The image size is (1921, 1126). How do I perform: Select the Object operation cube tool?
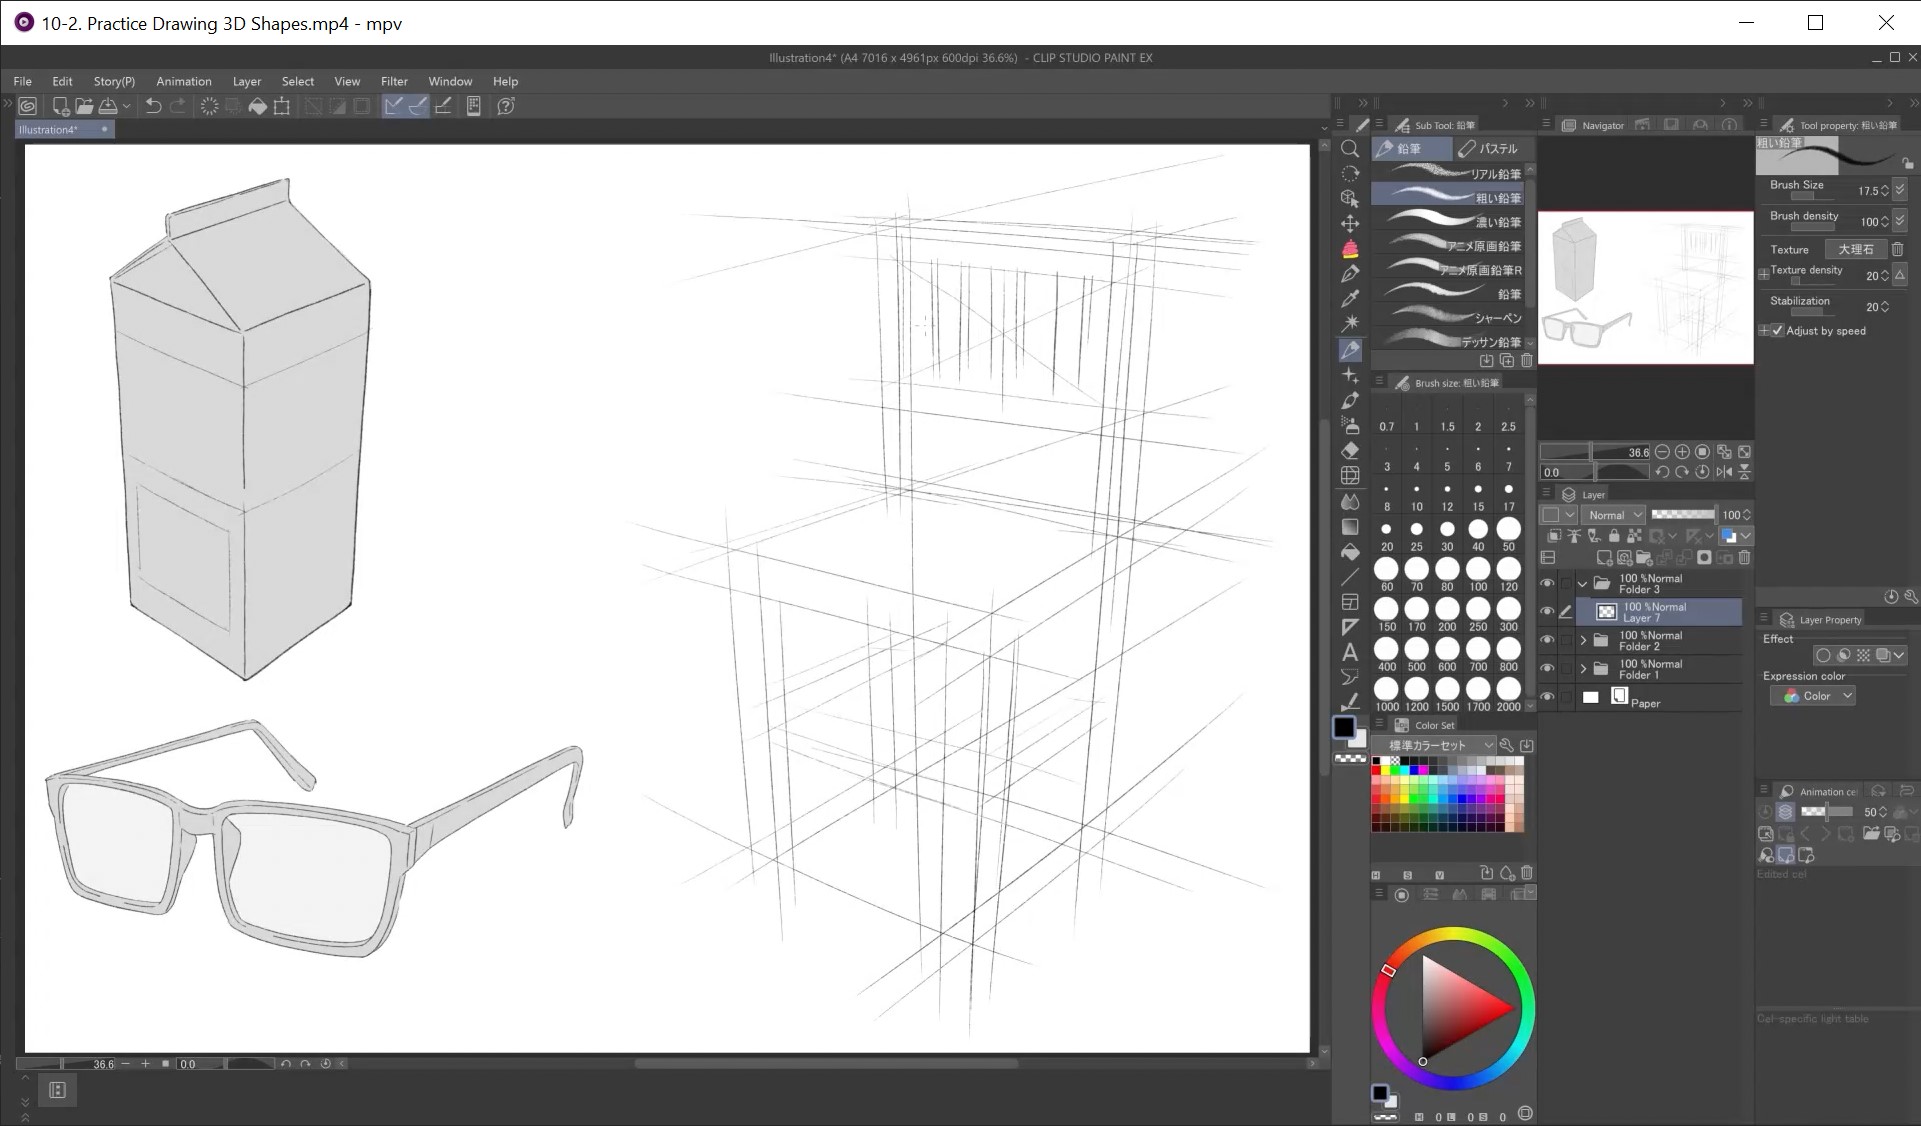pyautogui.click(x=1350, y=198)
